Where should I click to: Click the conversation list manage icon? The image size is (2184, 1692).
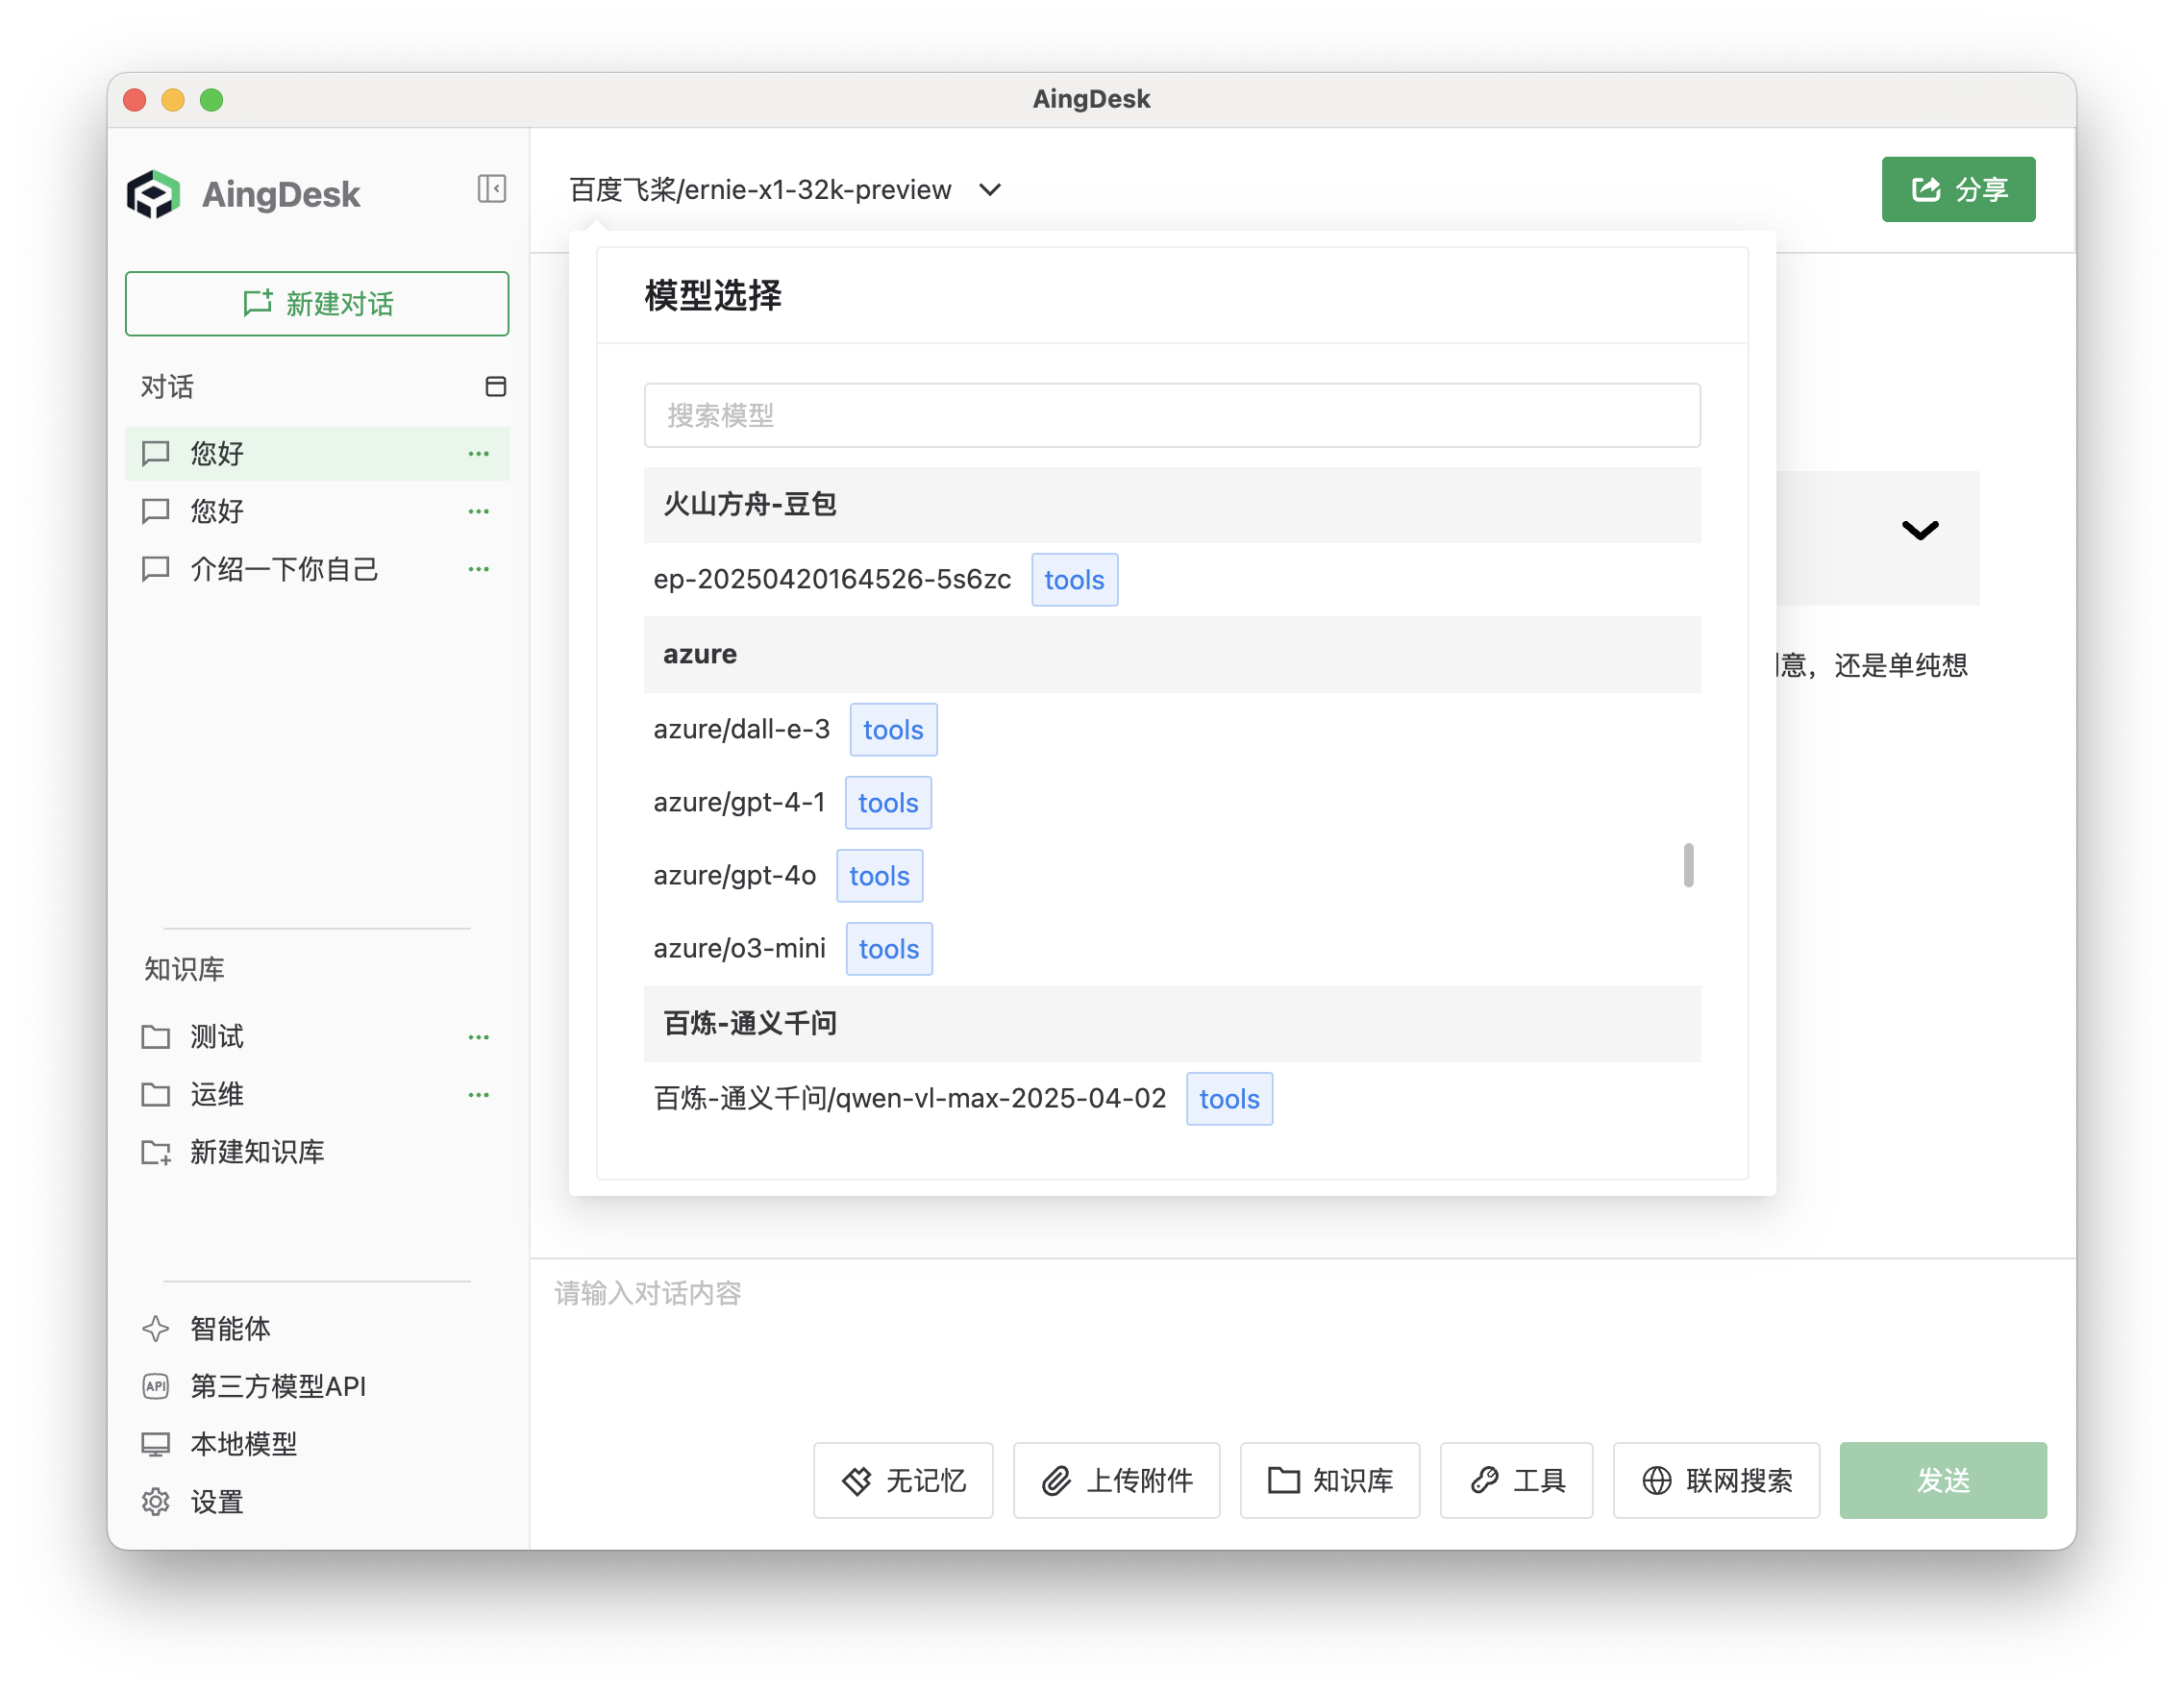point(495,387)
